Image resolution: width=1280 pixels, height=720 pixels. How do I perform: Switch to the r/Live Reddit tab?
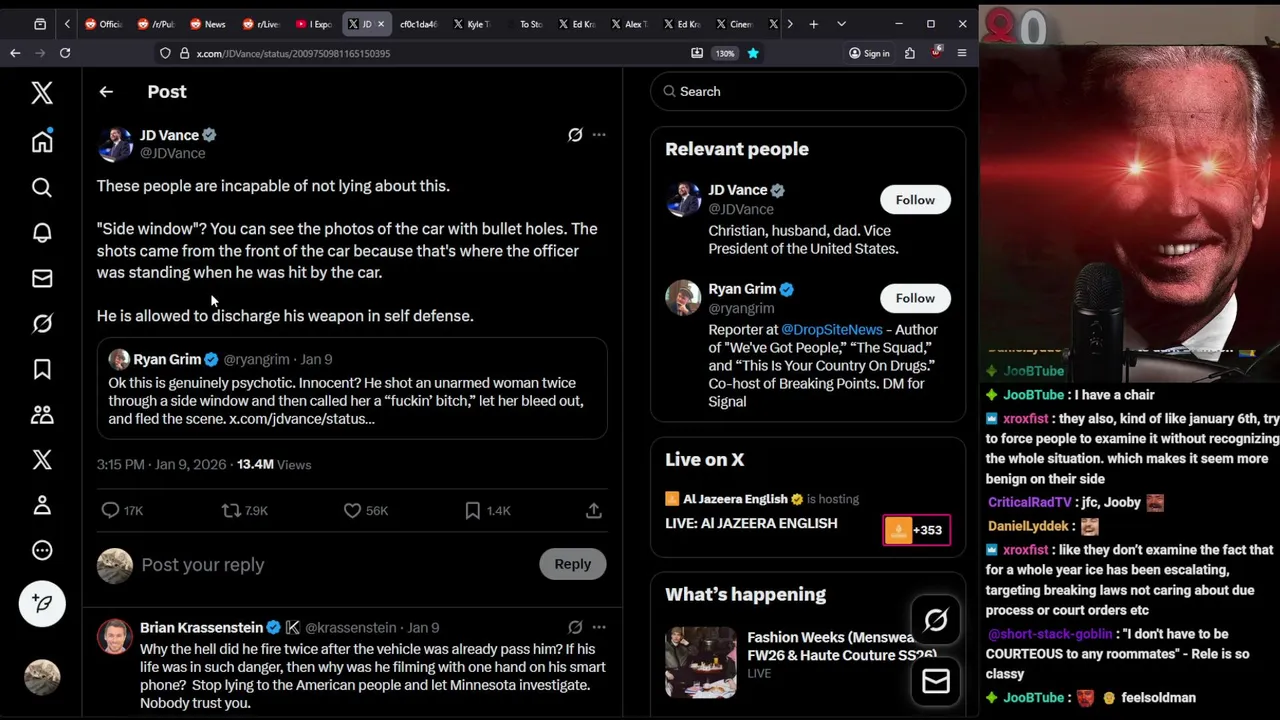[x=260, y=24]
